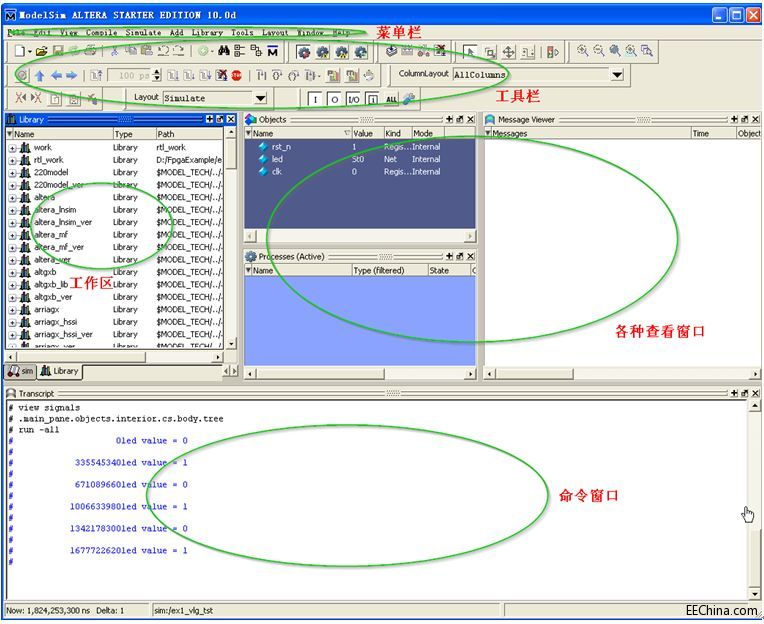
Task: Open the ColumnLayout 'AllColumns' dropdown
Action: 617,75
